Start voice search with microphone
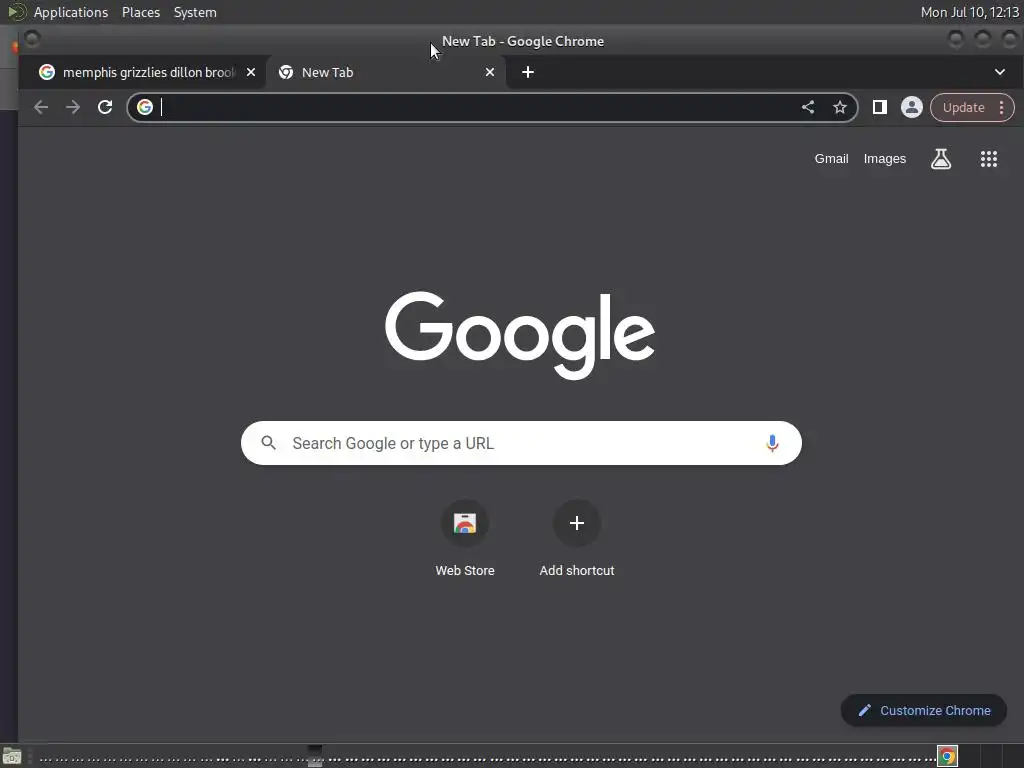 click(772, 443)
